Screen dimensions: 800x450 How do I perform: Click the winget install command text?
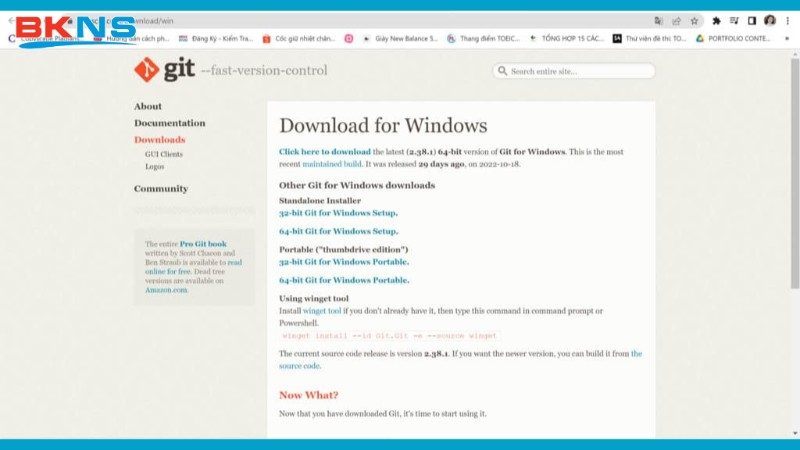pos(390,336)
